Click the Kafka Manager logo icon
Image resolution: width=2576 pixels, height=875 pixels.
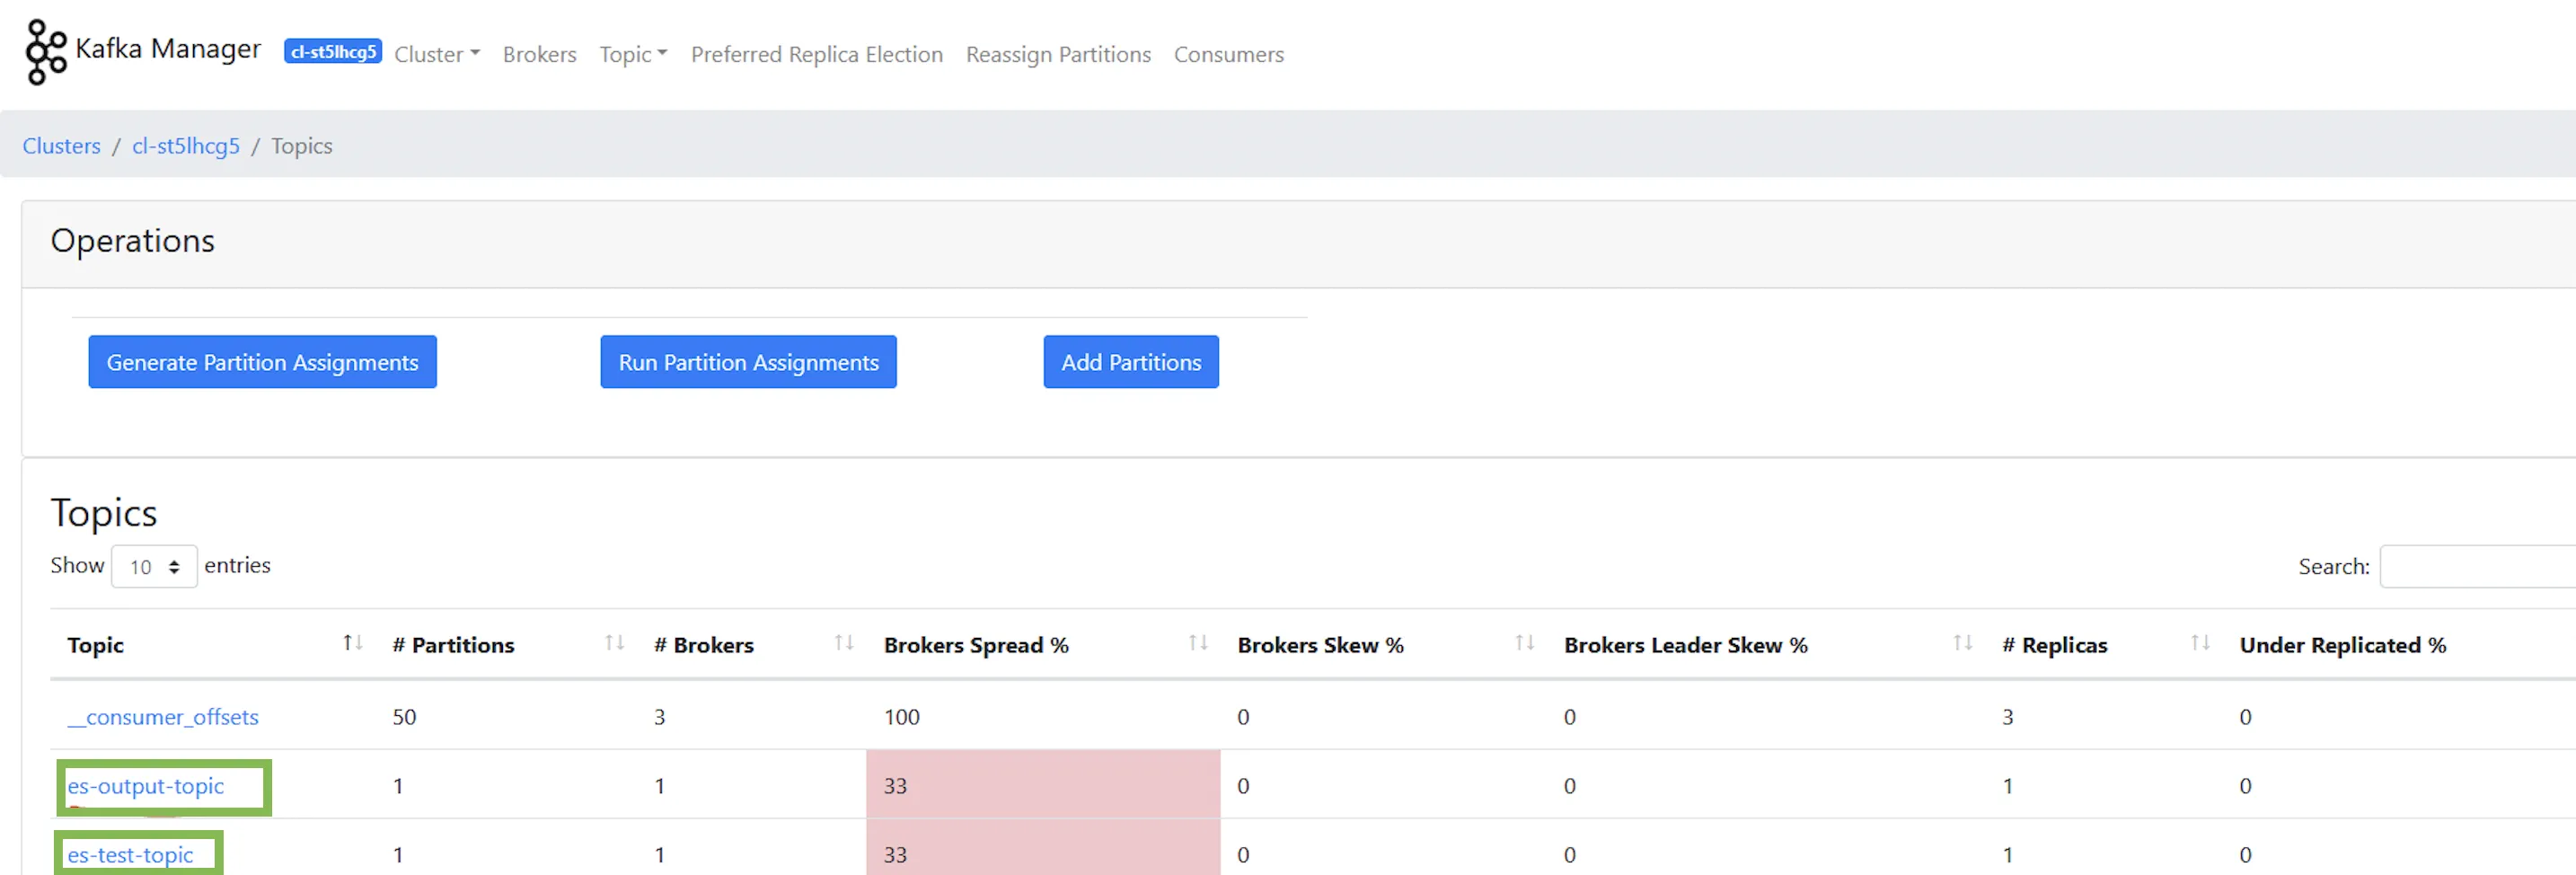[45, 52]
